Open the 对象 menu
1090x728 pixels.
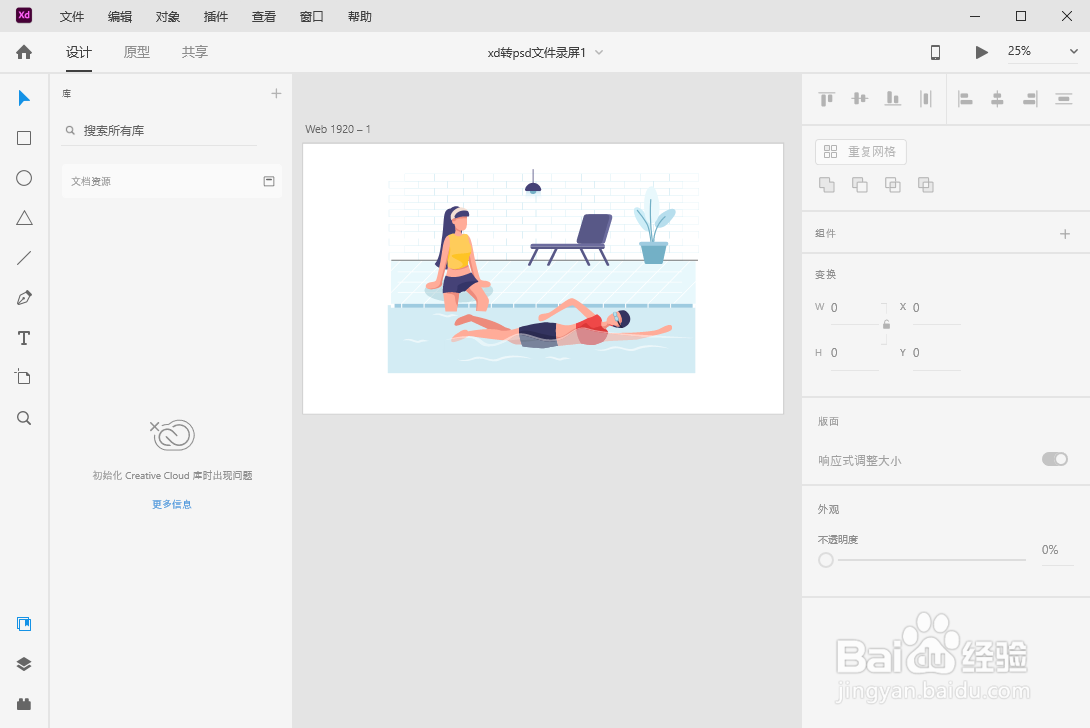(x=167, y=16)
